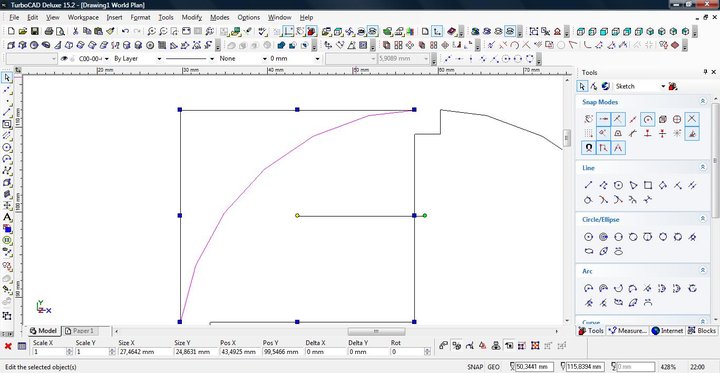Open the Measure palette tab
This screenshot has height=373, width=720.
627,331
